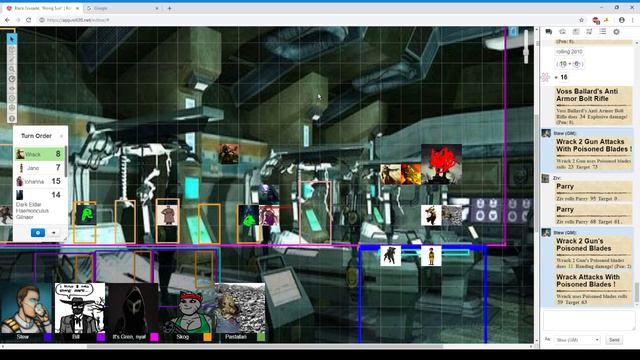The image size is (640, 360).
Task: Choose the Drawing brush tool
Action: point(12,59)
